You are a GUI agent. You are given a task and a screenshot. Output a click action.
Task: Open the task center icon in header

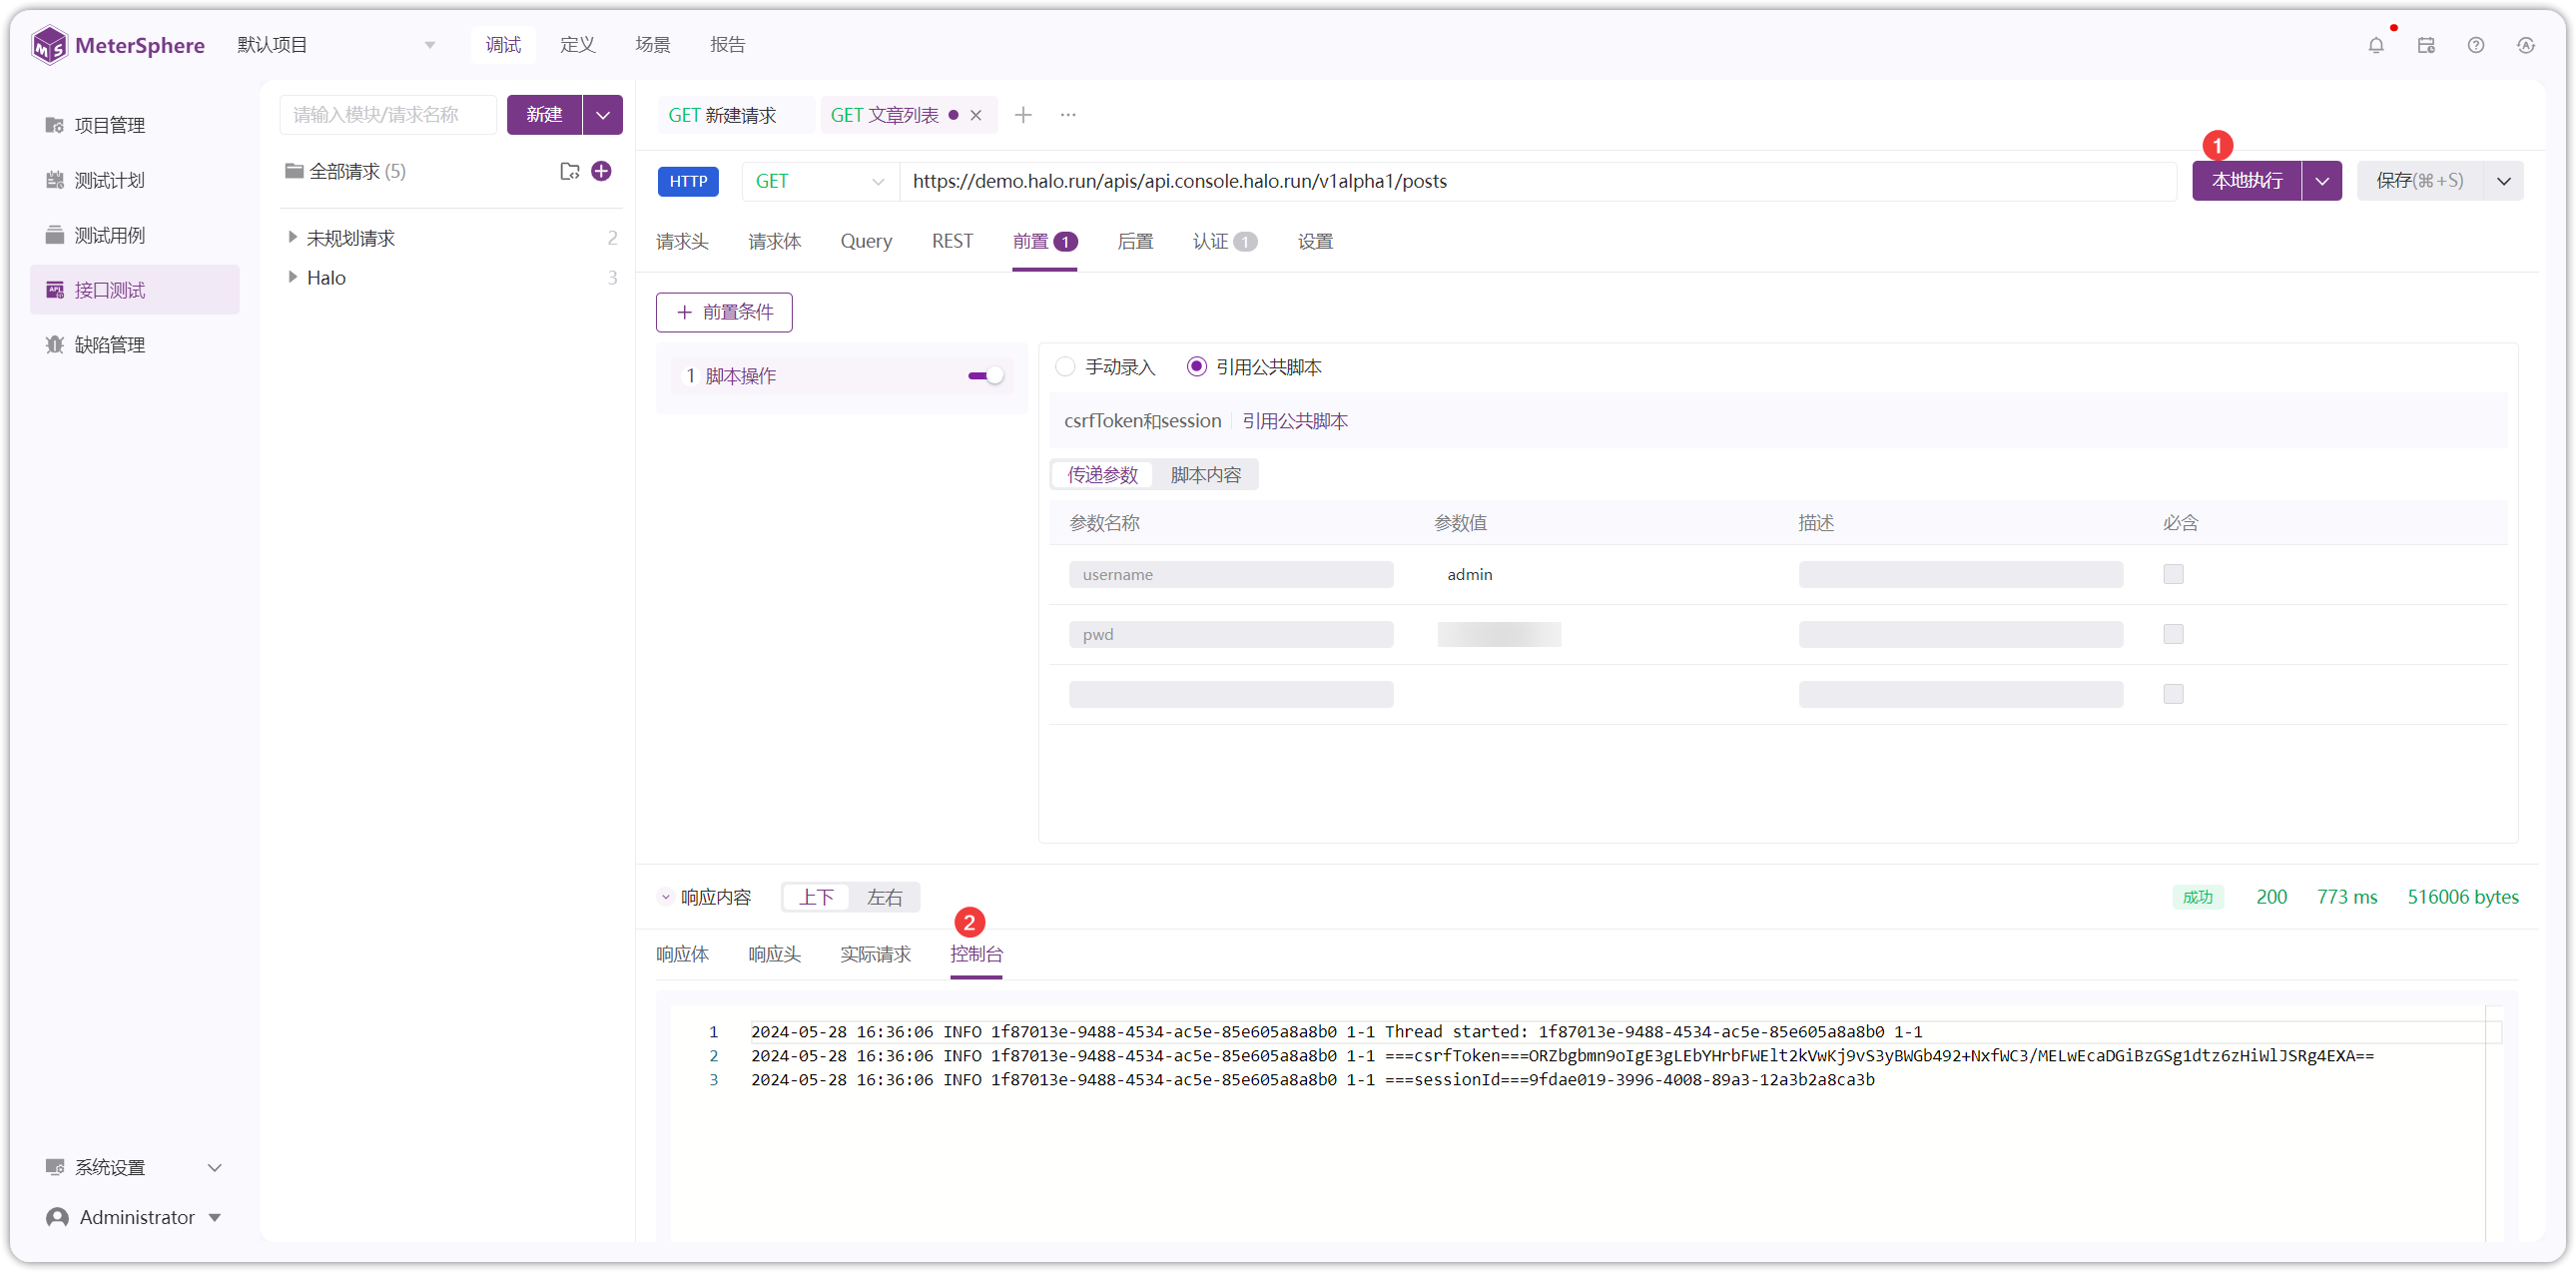[2426, 45]
